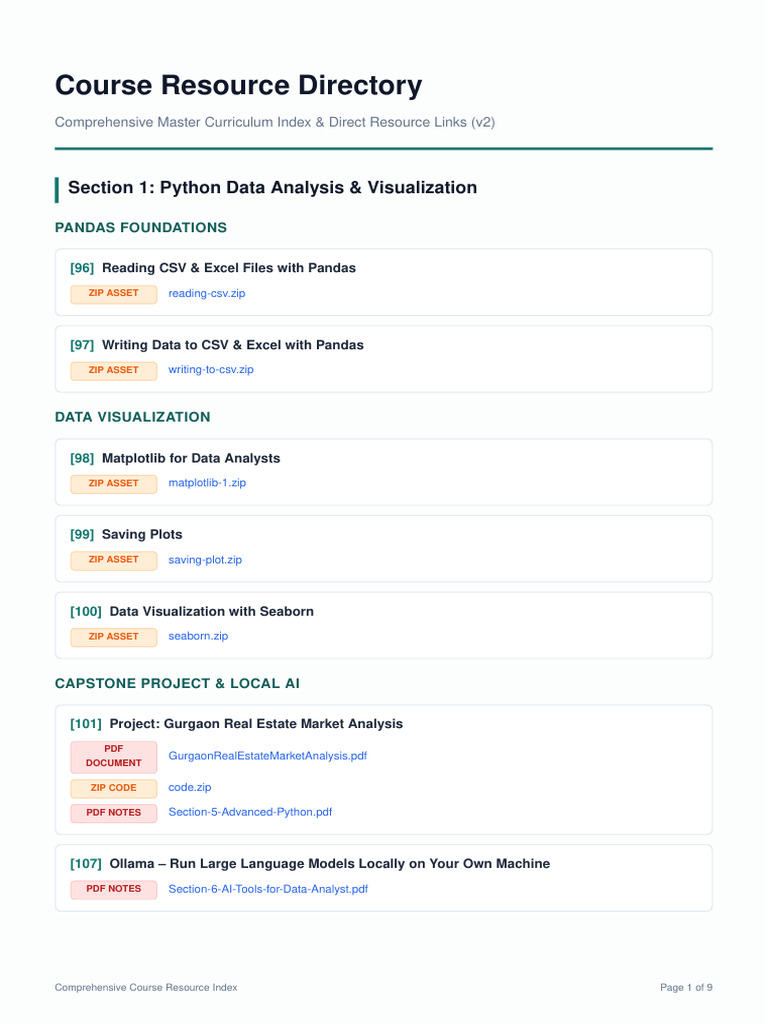The image size is (768, 1024).
Task: Click the ZIP CODE badge
Action: (114, 788)
